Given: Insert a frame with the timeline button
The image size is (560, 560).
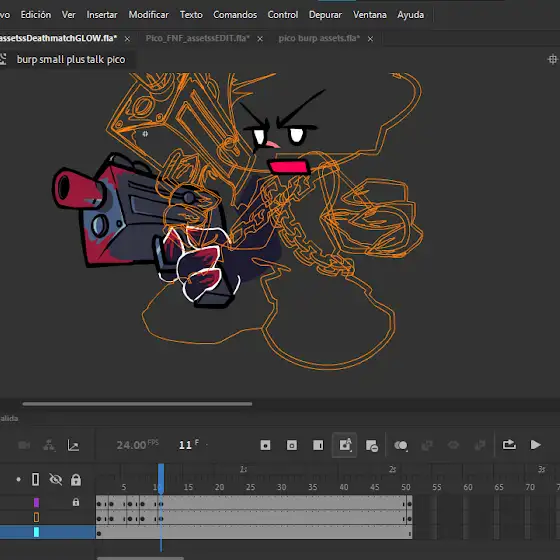Looking at the screenshot, I should (x=318, y=445).
